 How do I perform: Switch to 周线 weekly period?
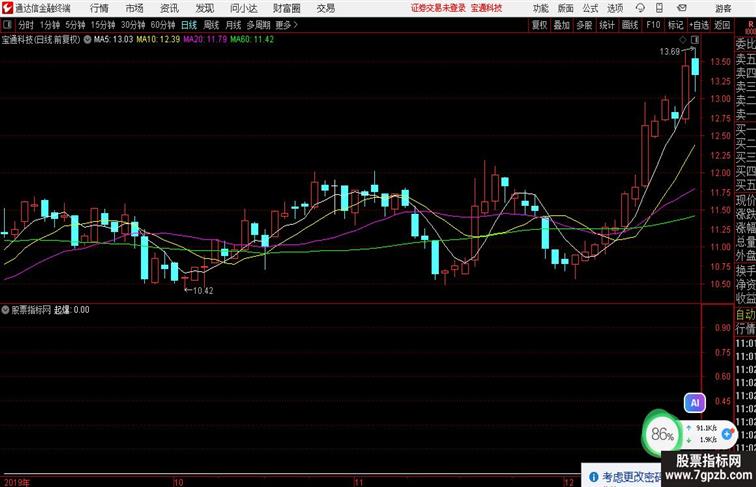[211, 25]
